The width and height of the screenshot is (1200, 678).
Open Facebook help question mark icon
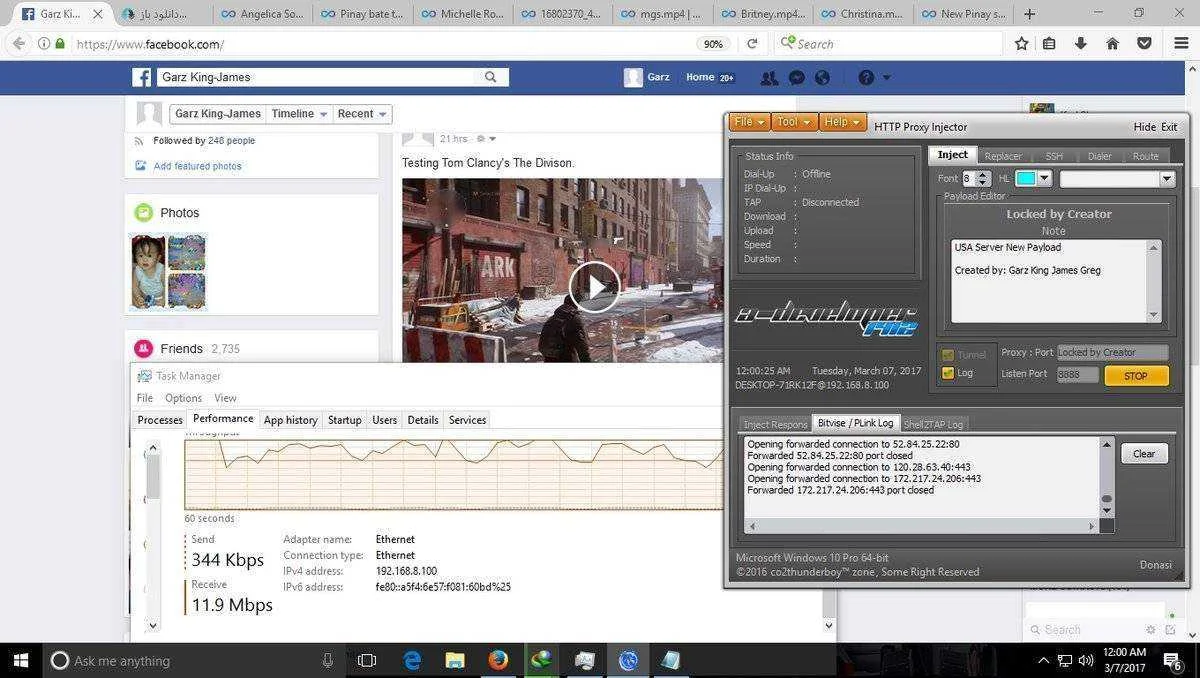click(866, 77)
